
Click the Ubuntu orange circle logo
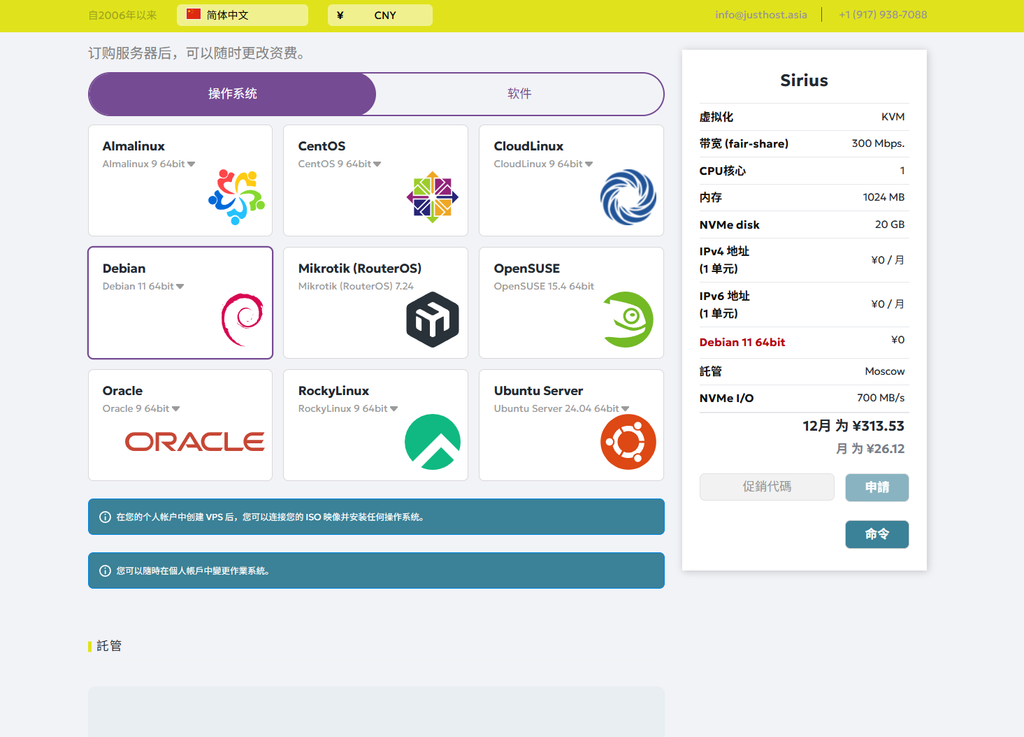pos(628,442)
